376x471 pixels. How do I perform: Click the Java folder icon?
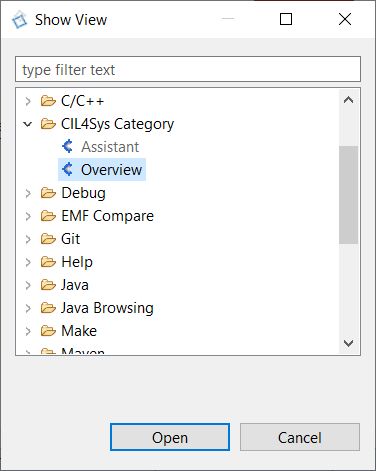pos(48,285)
